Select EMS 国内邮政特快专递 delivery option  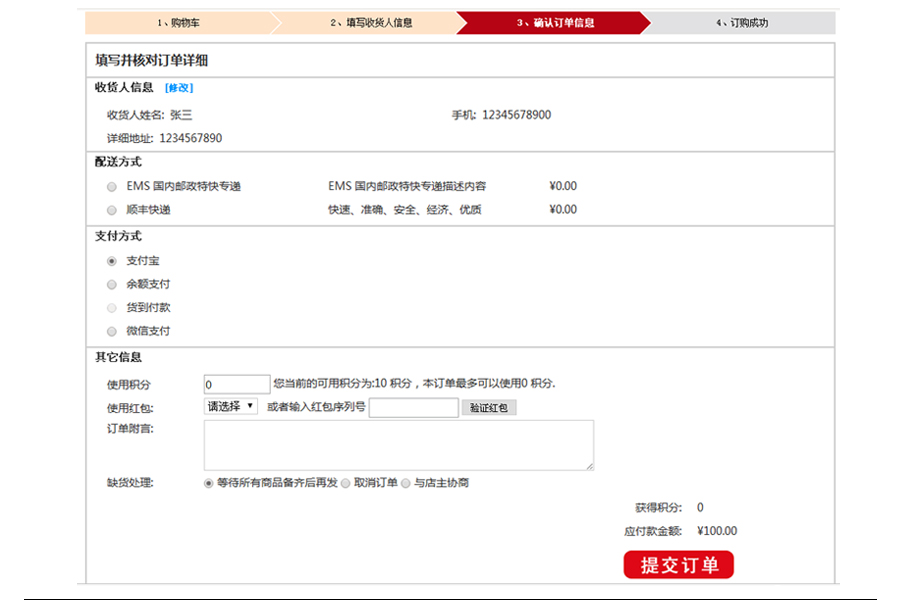112,187
